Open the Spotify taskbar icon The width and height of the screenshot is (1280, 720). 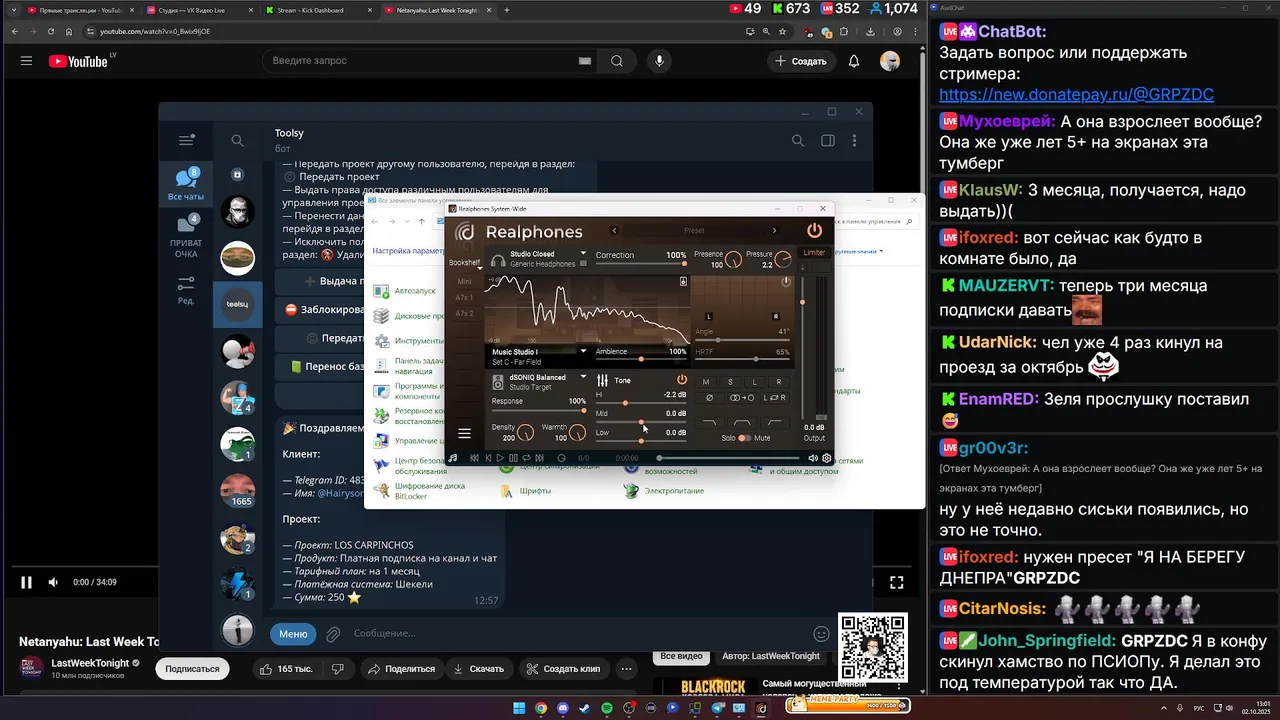[607, 708]
